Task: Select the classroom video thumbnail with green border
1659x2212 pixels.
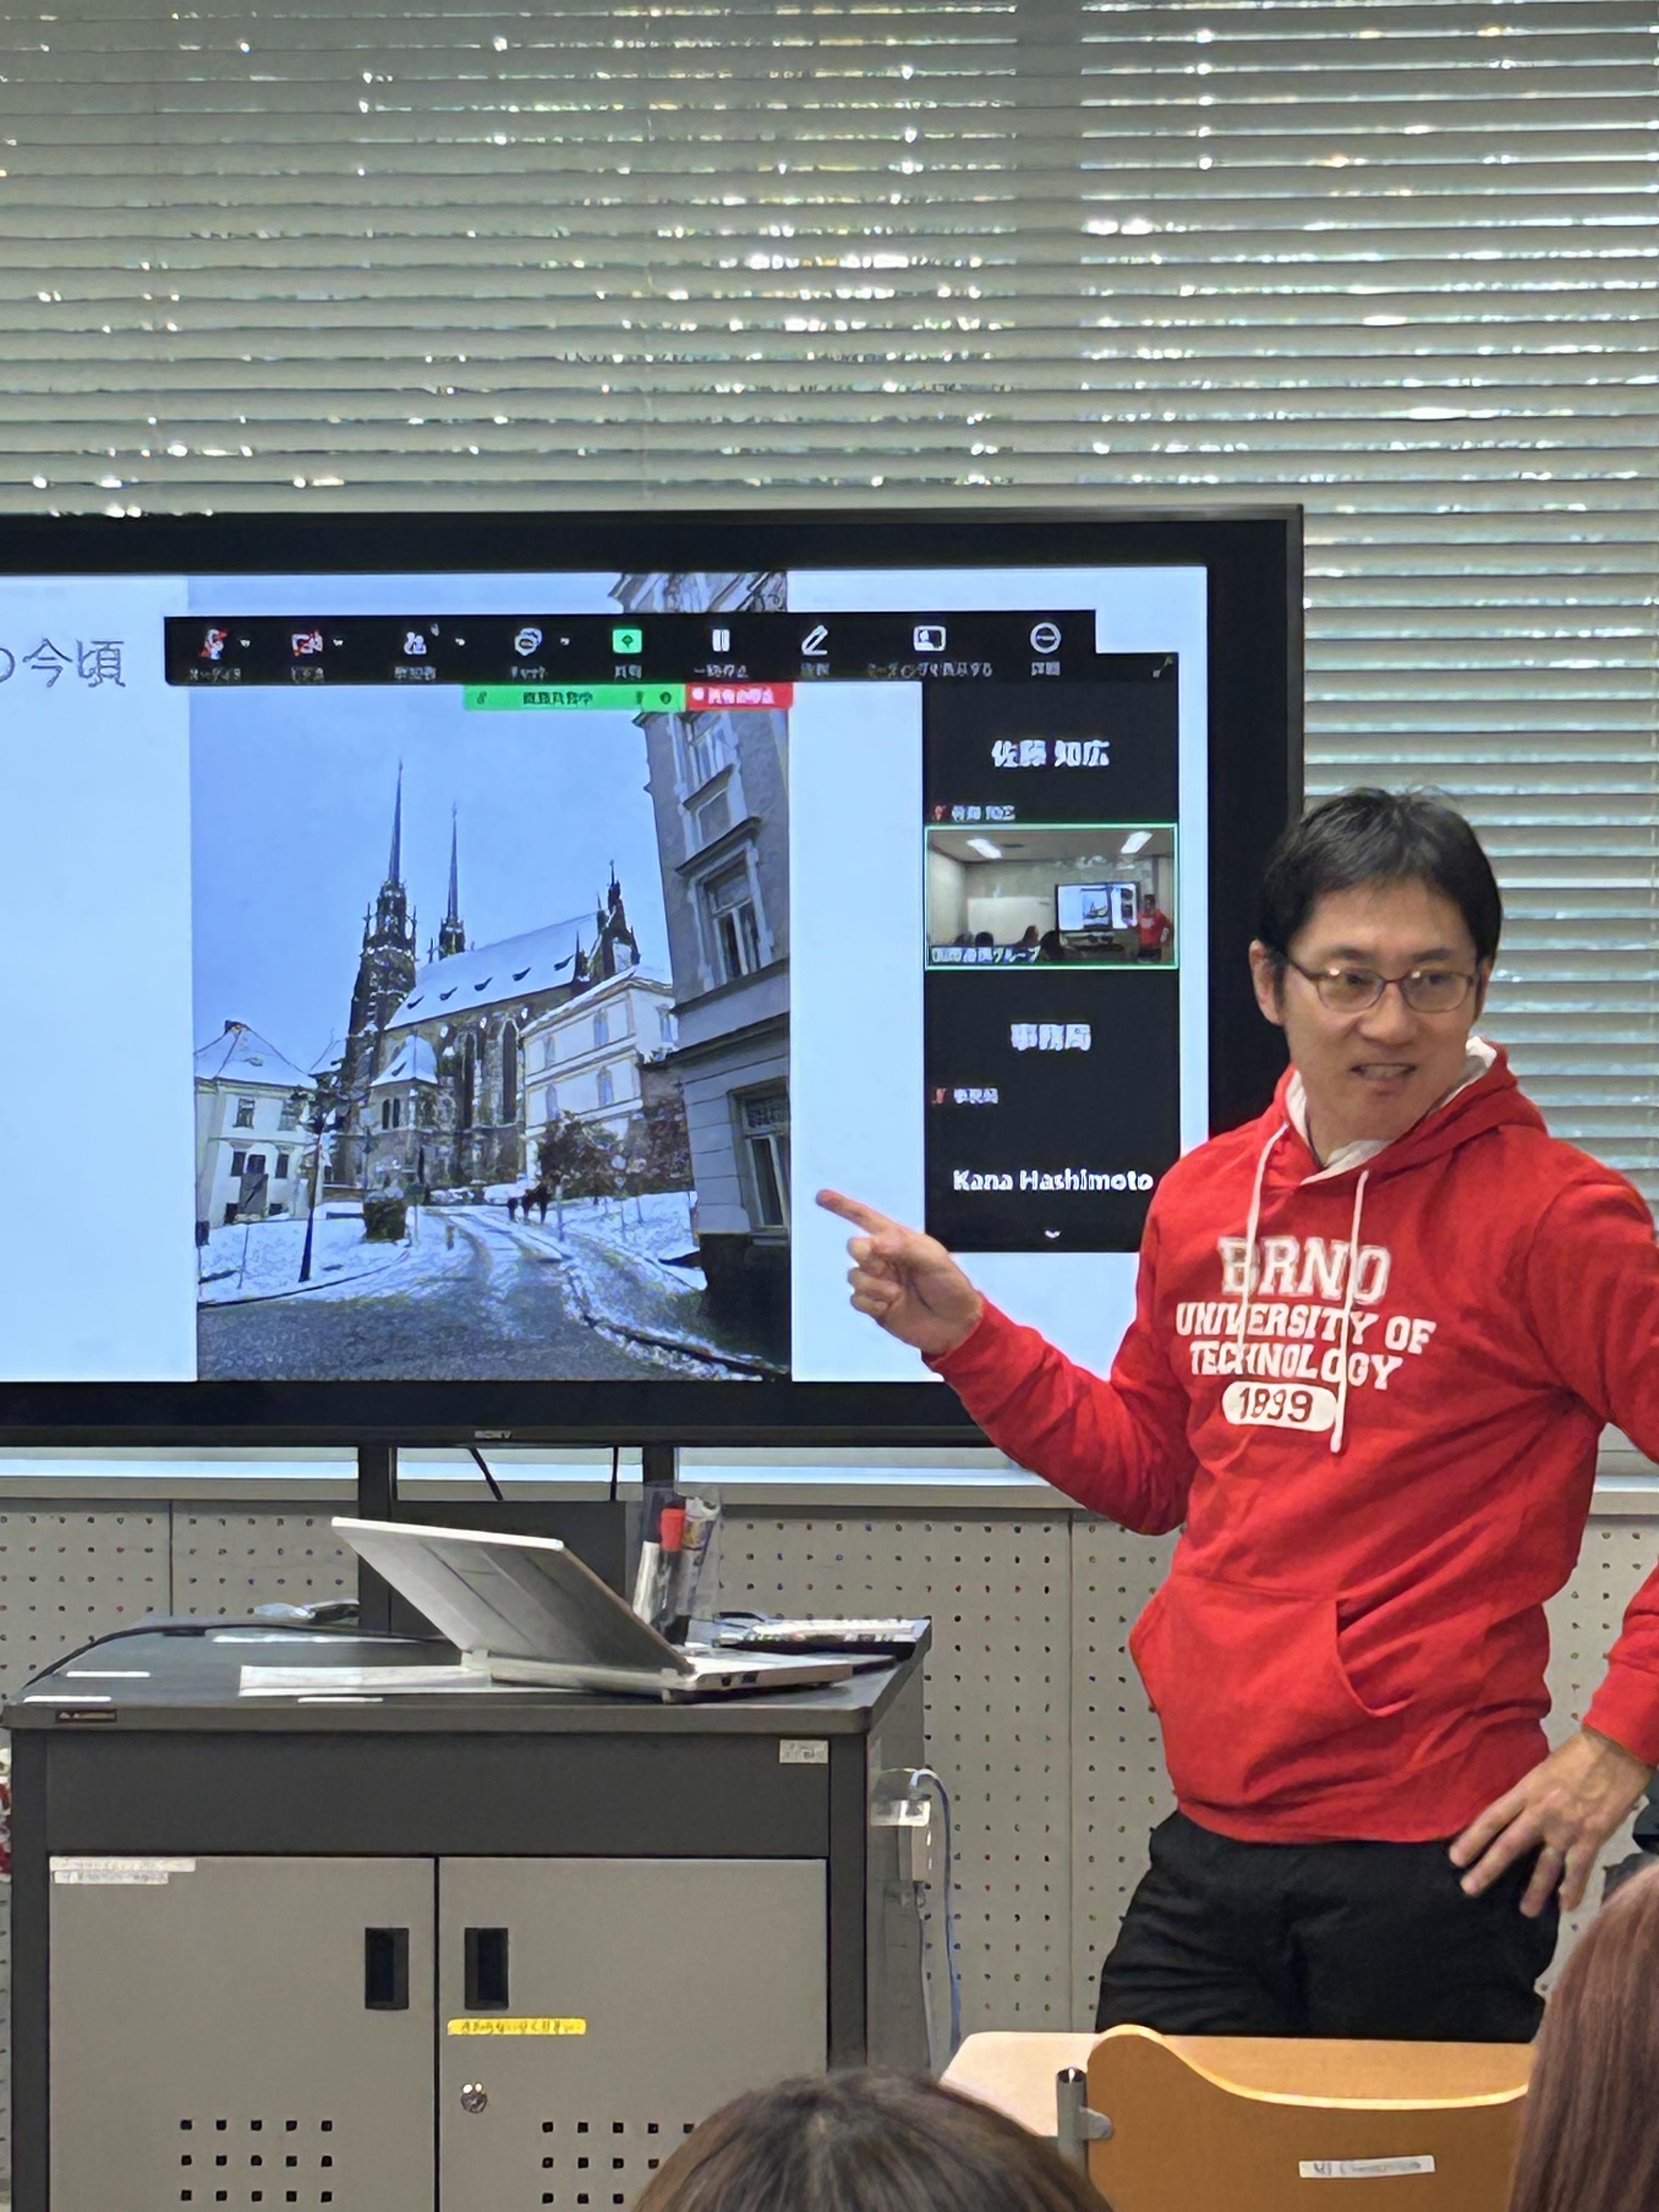Action: (1051, 896)
